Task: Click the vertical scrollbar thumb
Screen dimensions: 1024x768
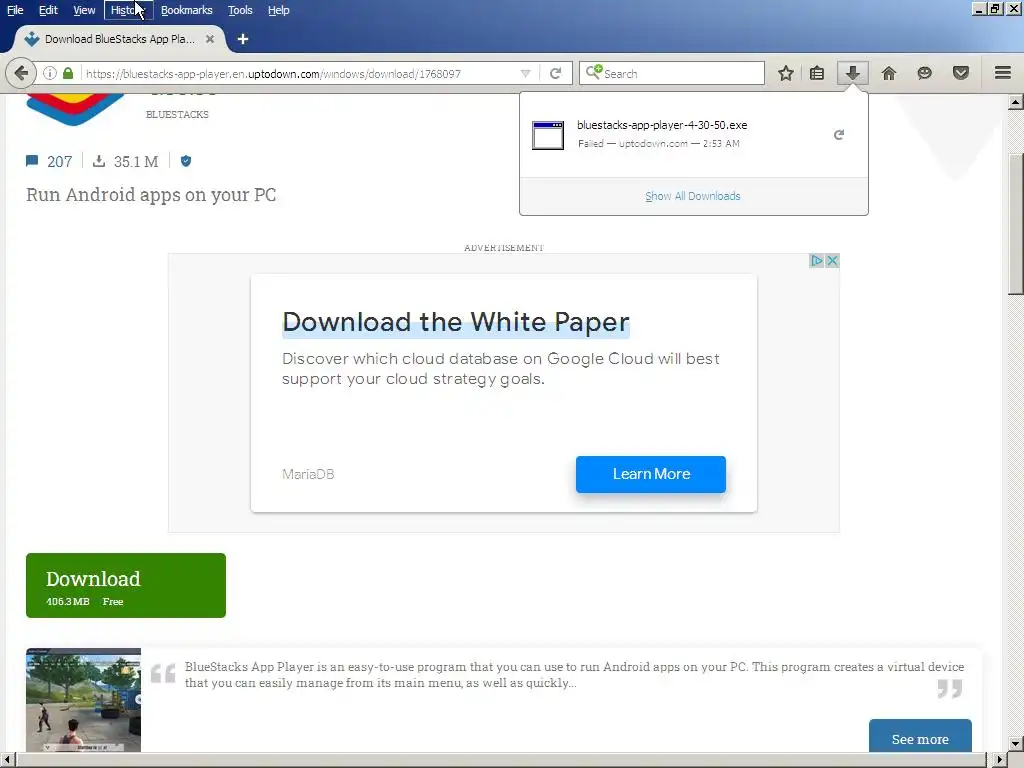Action: tap(1016, 224)
